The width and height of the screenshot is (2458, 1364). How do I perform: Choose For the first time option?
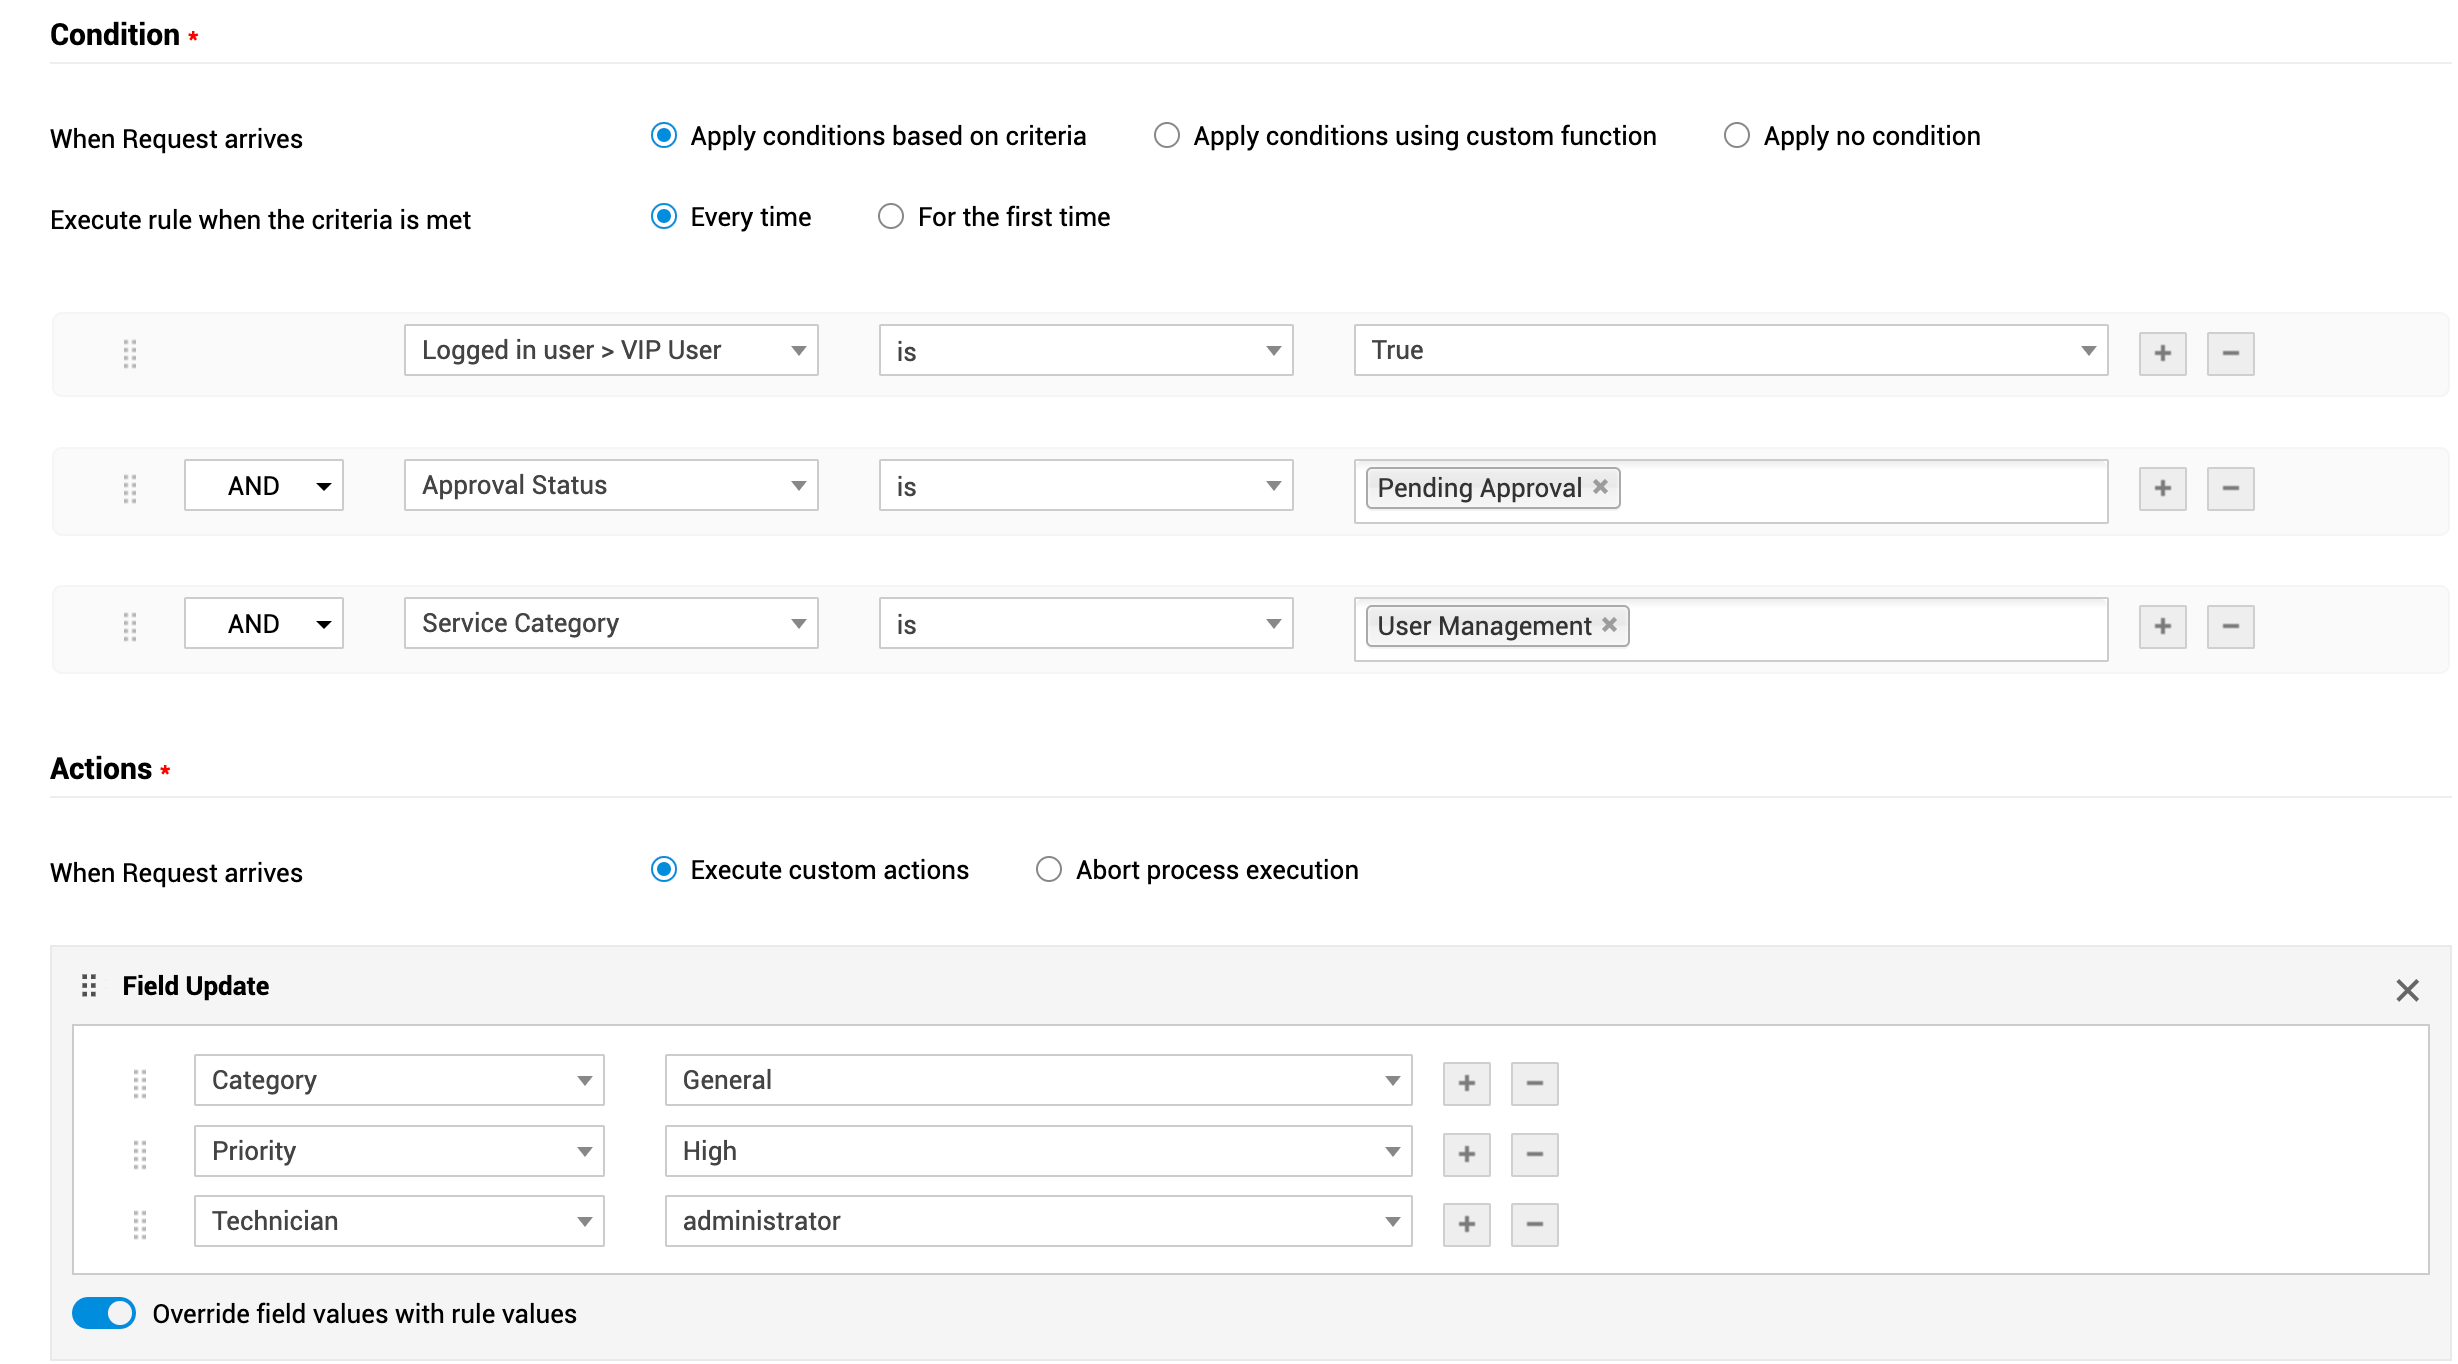tap(890, 216)
